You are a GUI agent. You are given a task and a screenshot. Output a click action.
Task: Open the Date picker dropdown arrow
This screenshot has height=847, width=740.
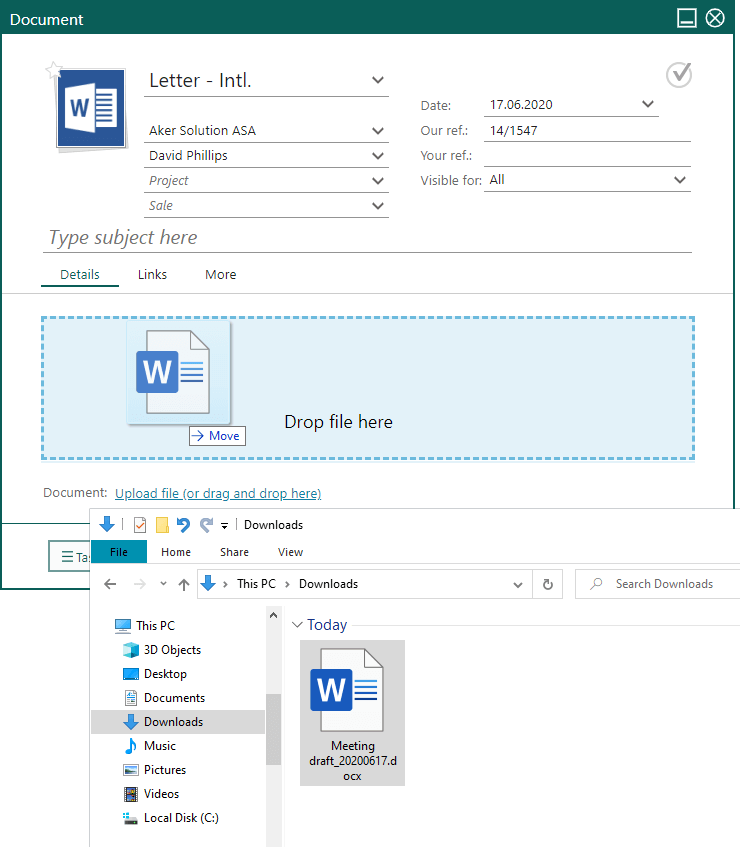(648, 104)
